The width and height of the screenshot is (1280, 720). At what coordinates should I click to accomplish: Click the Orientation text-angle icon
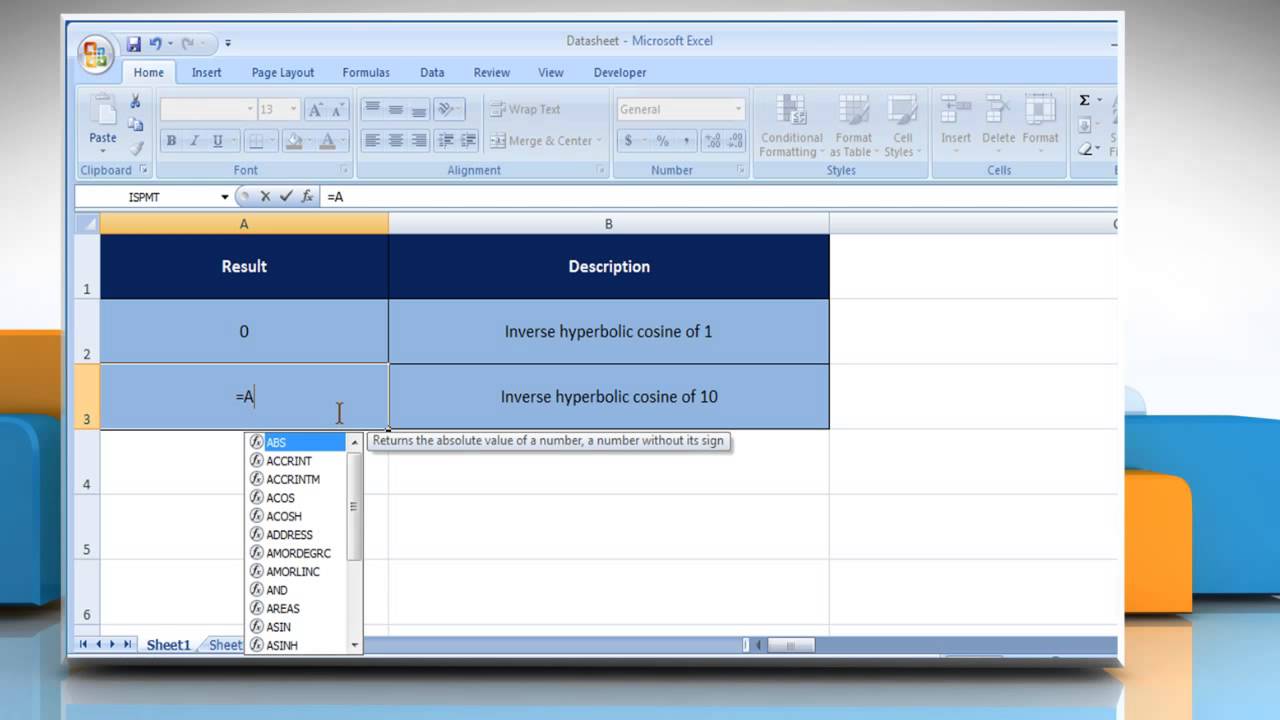click(446, 109)
